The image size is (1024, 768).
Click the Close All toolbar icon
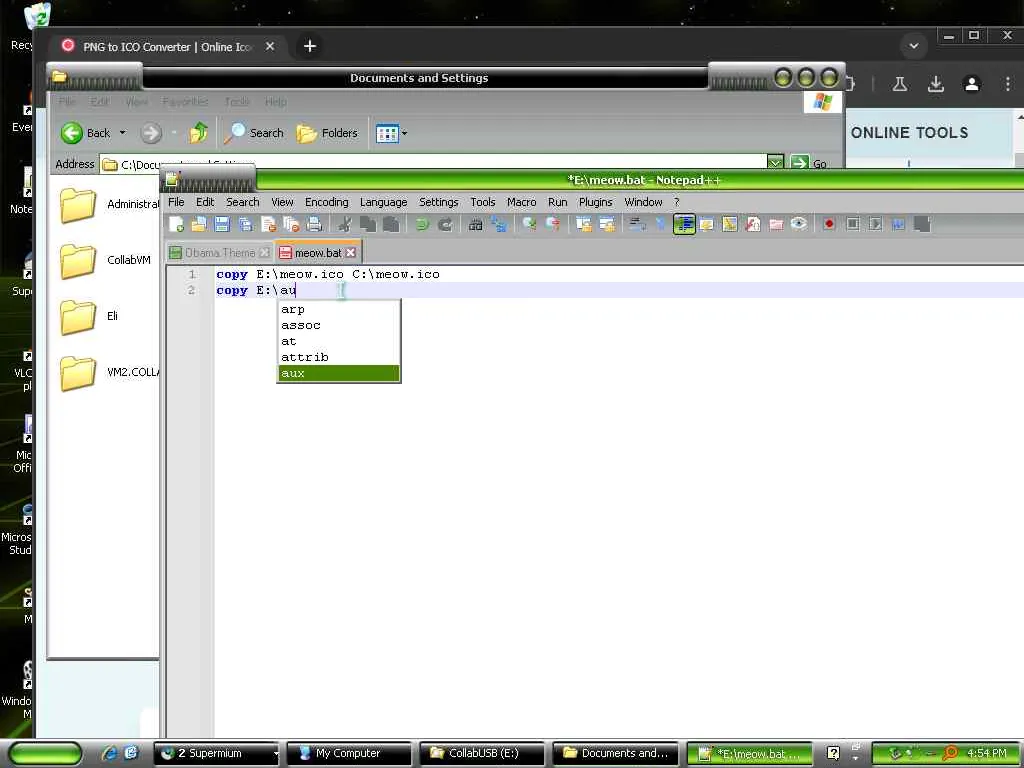(291, 225)
